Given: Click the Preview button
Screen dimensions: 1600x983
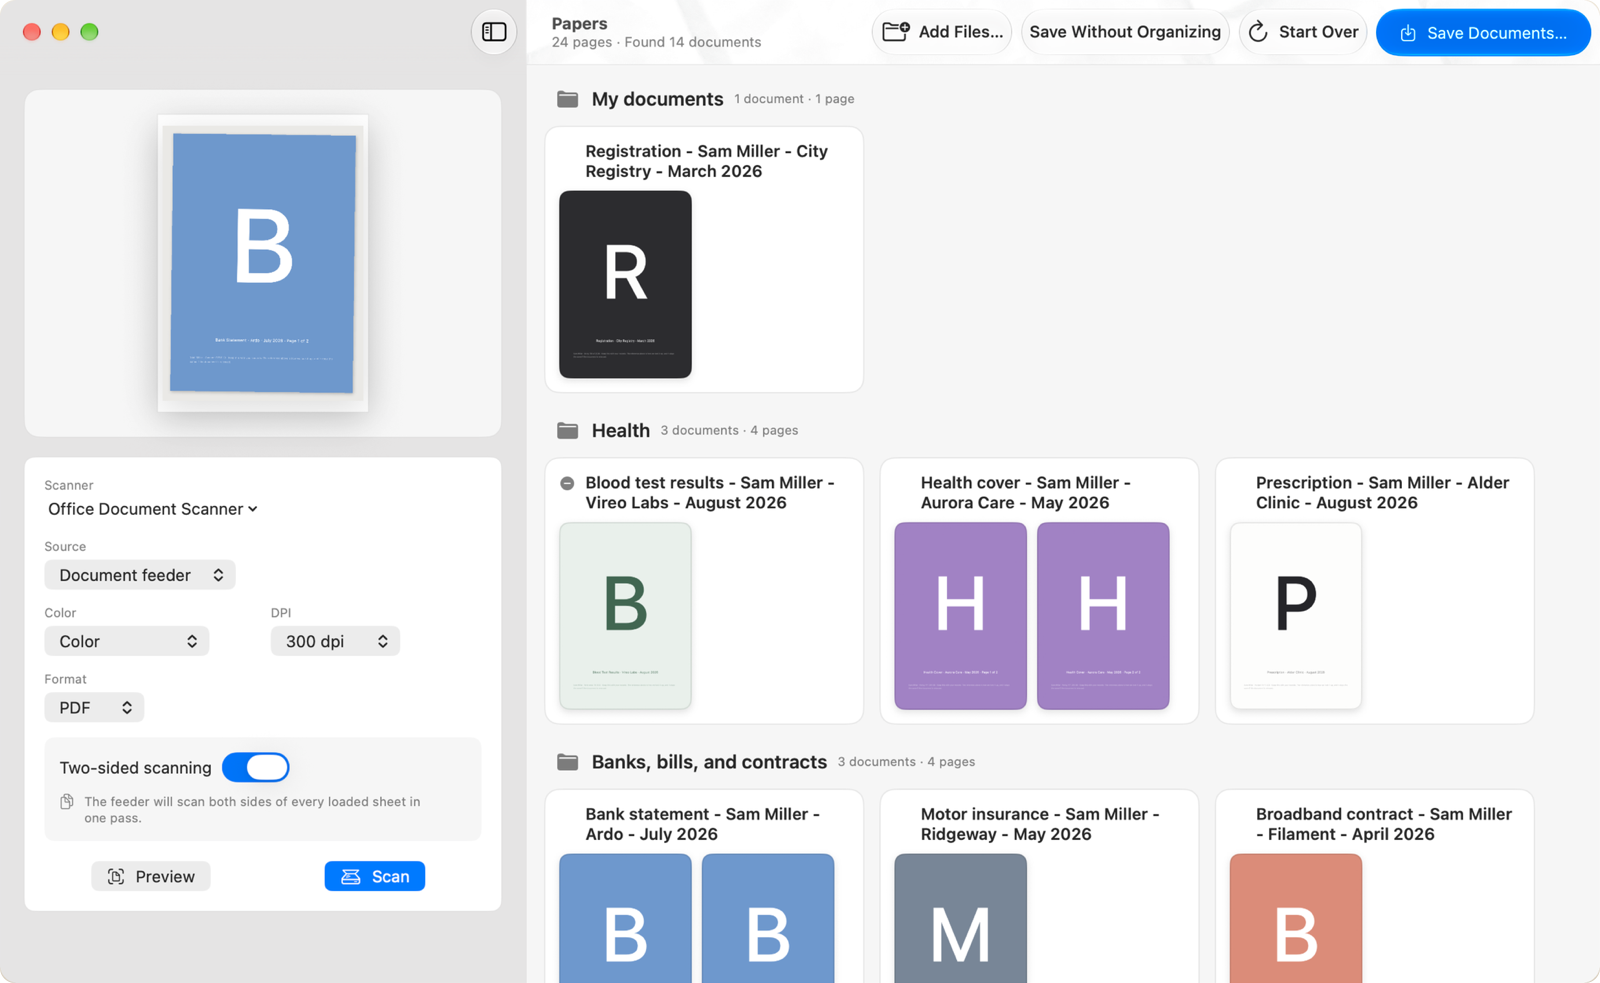Looking at the screenshot, I should click(151, 876).
